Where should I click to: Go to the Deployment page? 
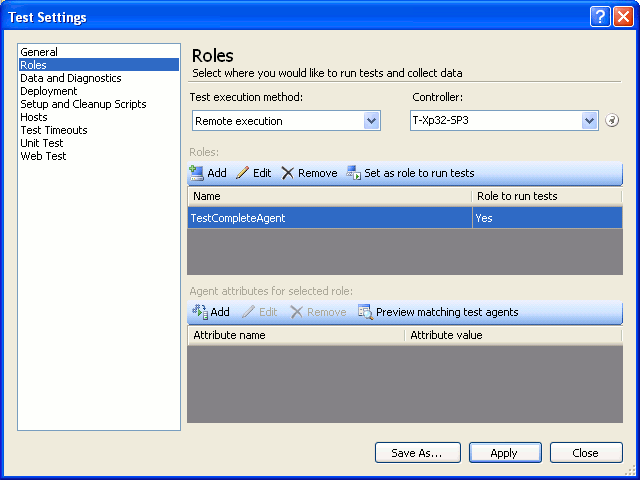pos(49,91)
